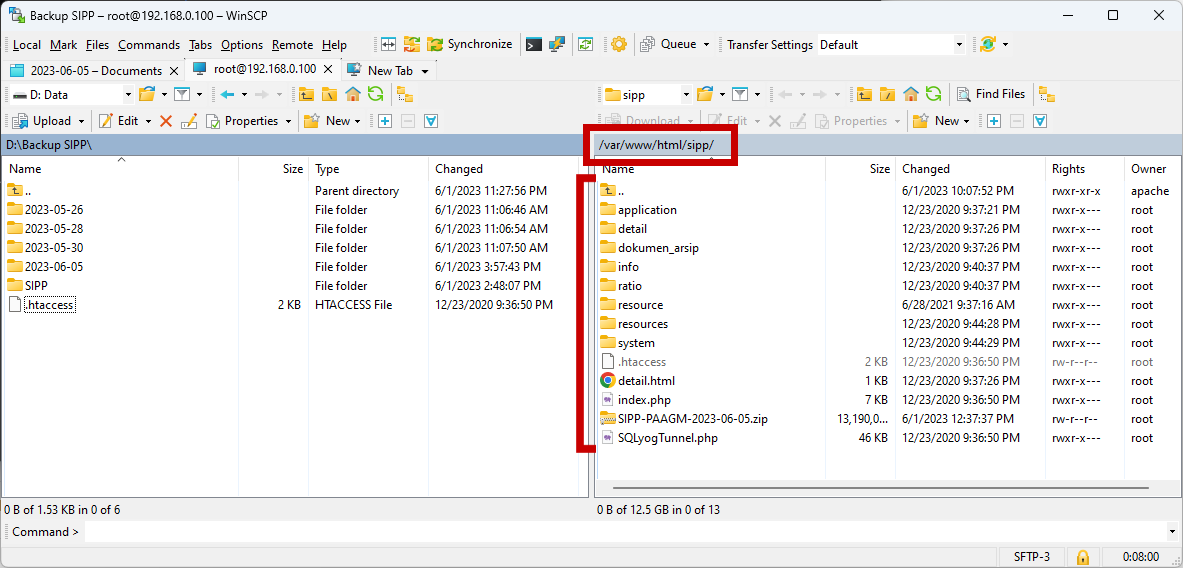This screenshot has height=568, width=1183.
Task: Open the Commands menu
Action: [x=149, y=45]
